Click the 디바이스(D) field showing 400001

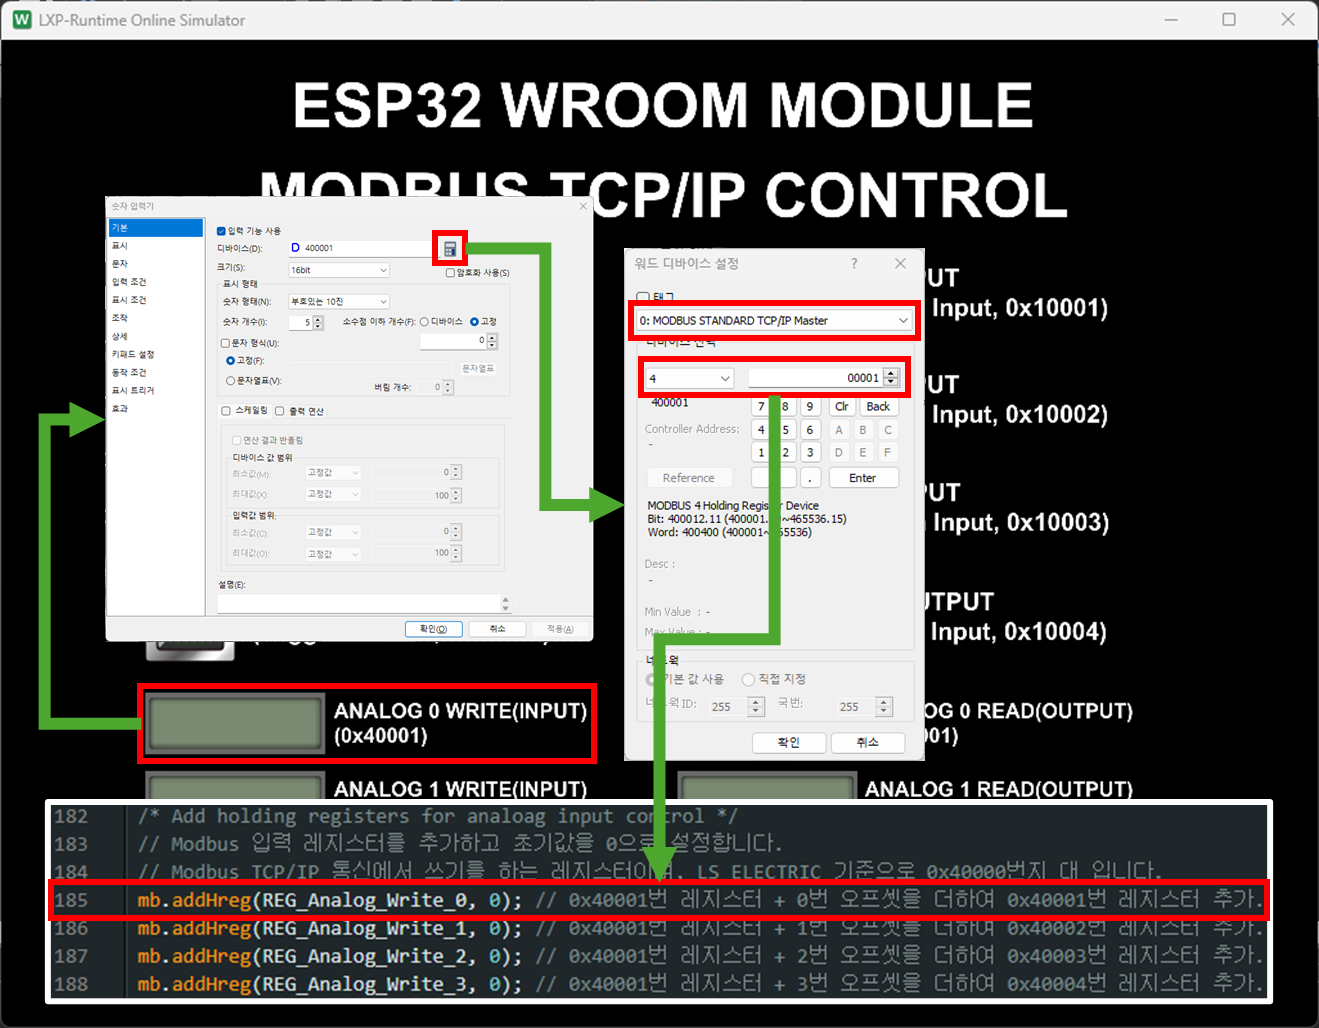click(x=360, y=248)
